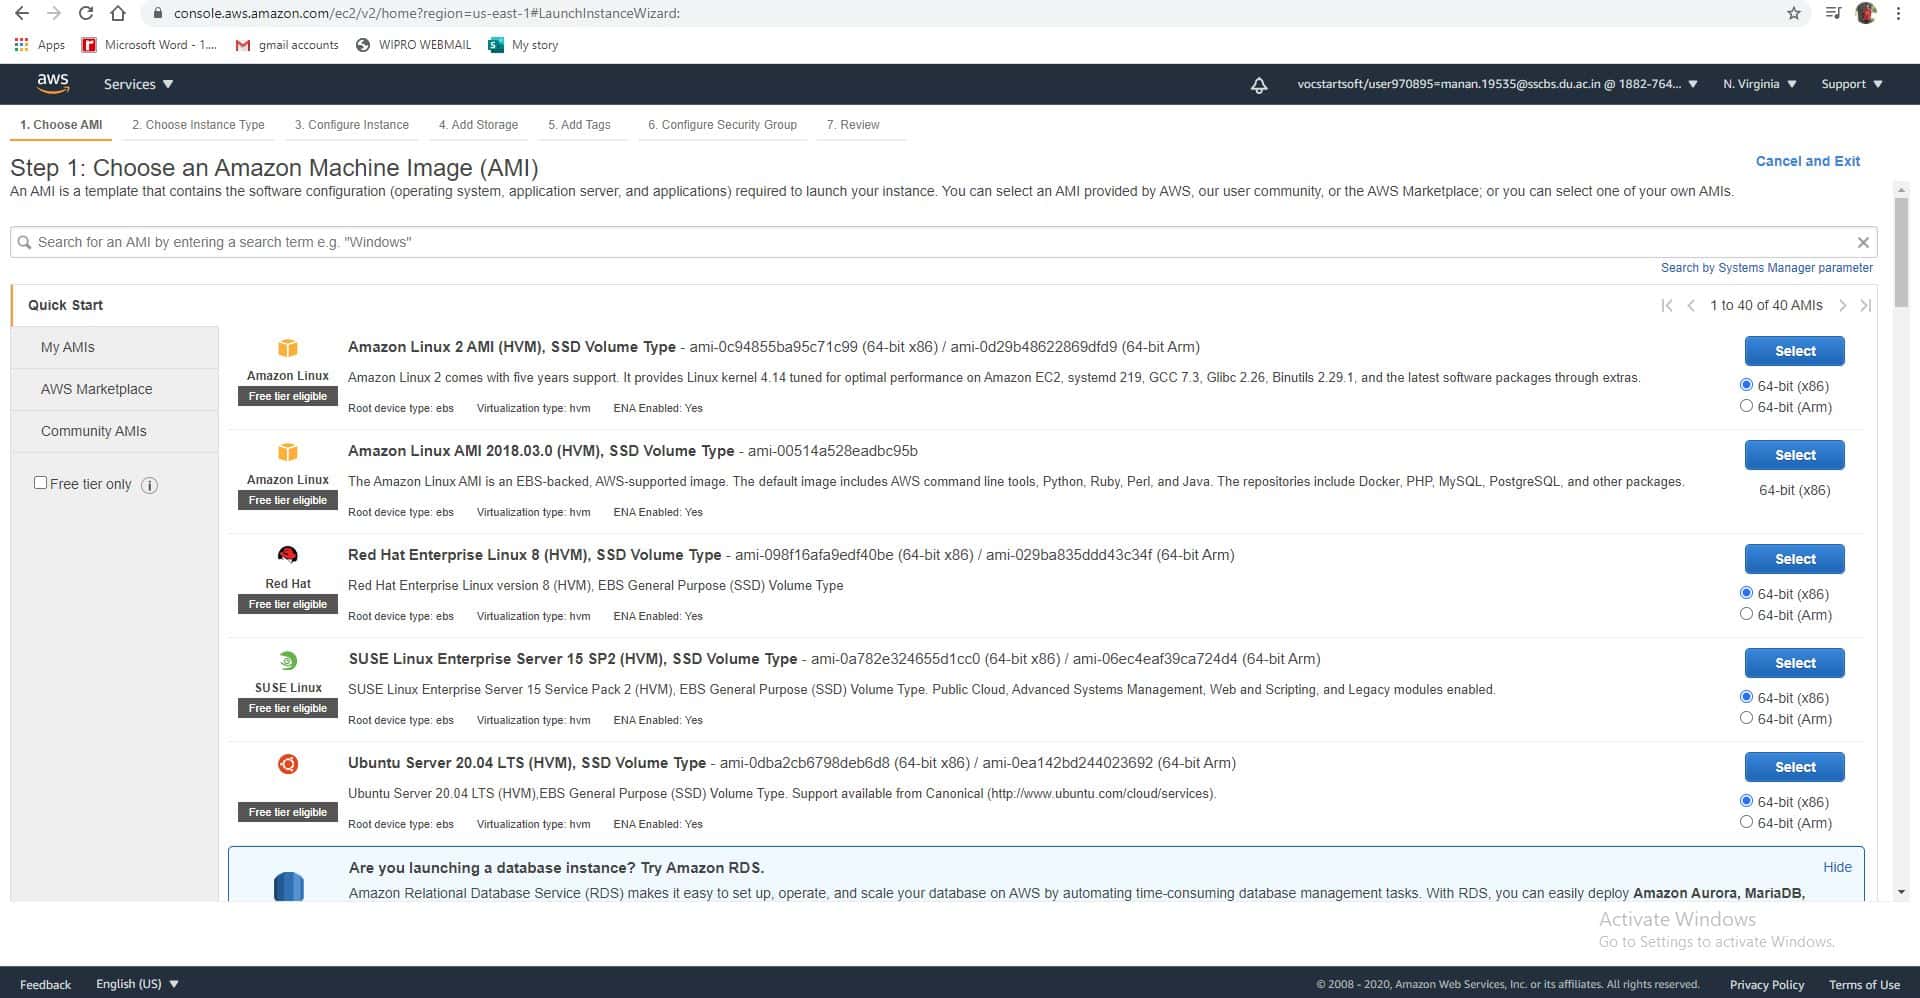Open the English (US) language dropdown
Image resolution: width=1920 pixels, height=998 pixels.
tap(137, 984)
